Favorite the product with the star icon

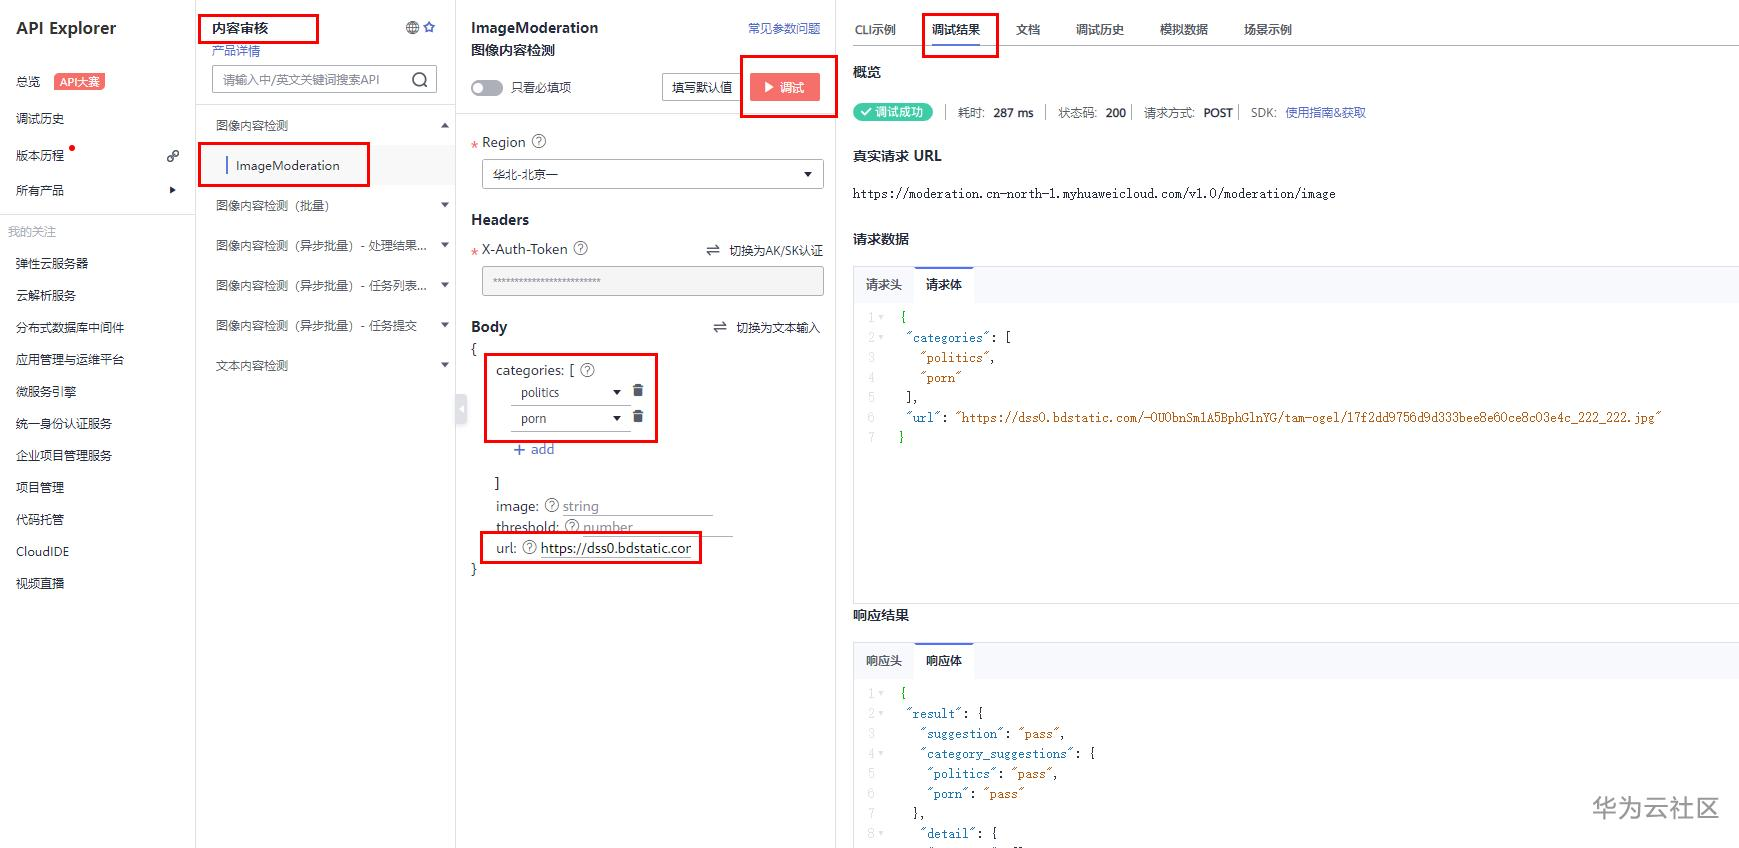(x=429, y=28)
